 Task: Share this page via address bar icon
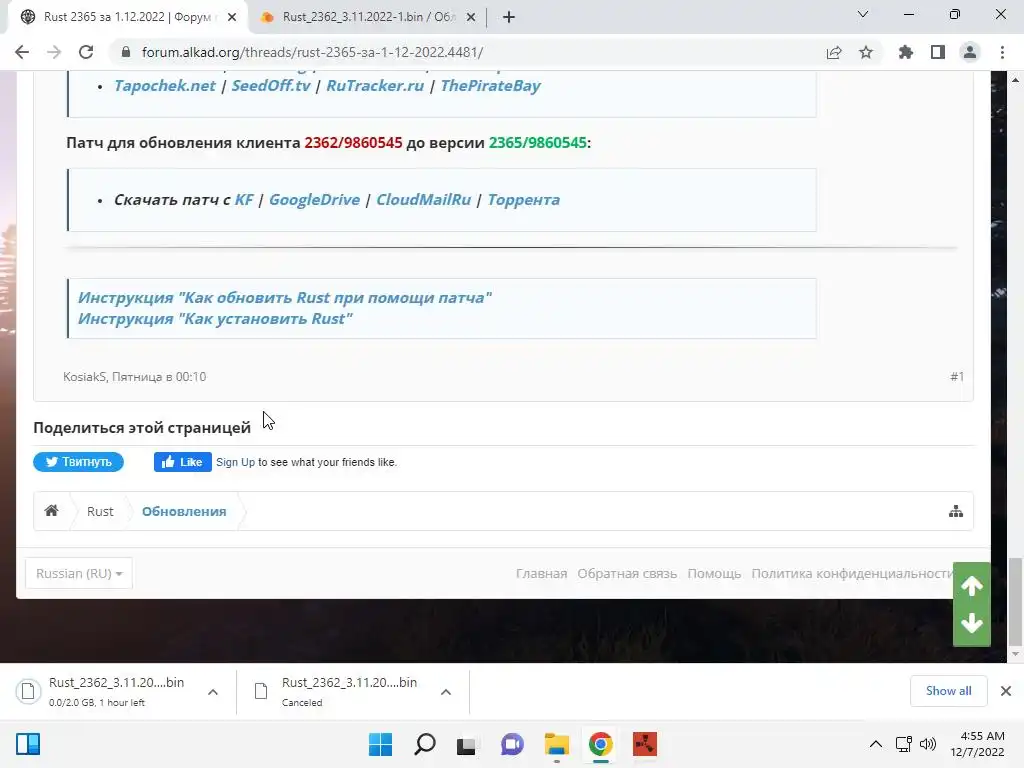(834, 52)
